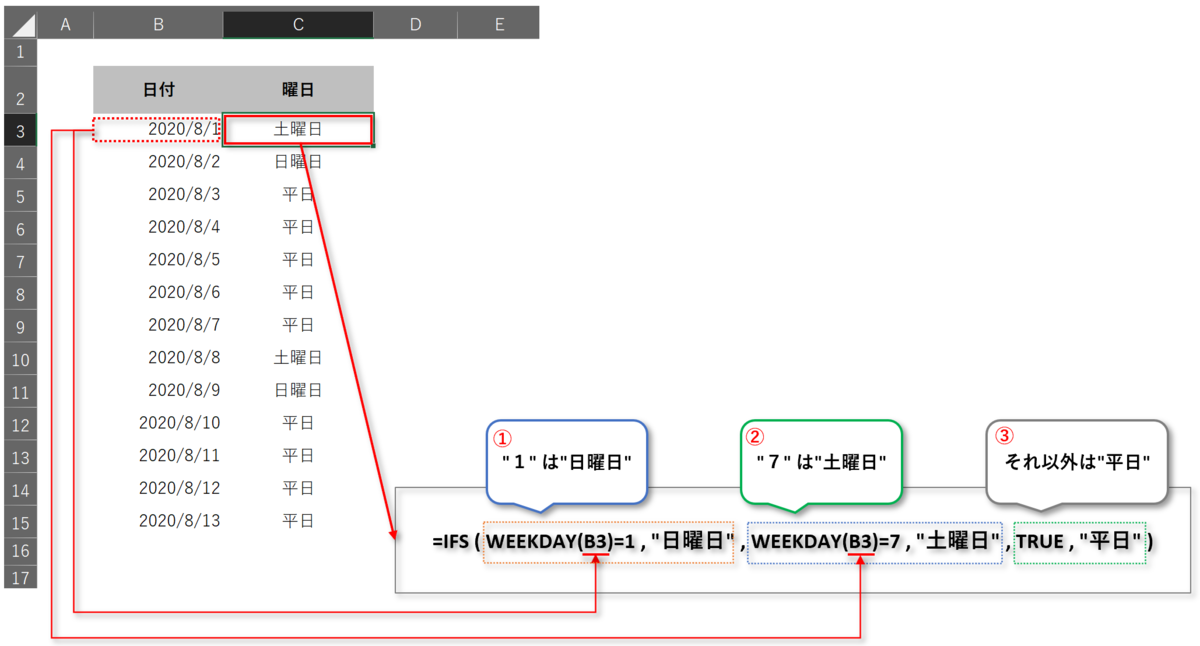Viewport: 1200px width, 646px height.
Task: Select the empty cell D5
Action: pos(415,194)
